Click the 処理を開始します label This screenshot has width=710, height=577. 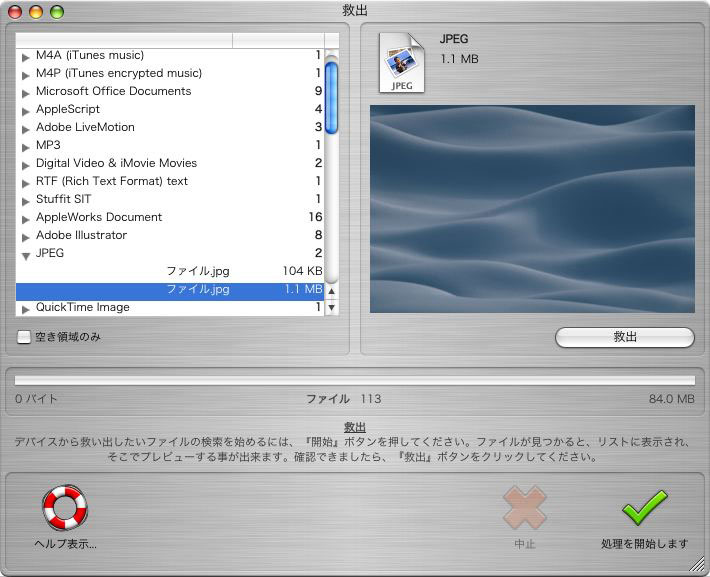pos(644,543)
